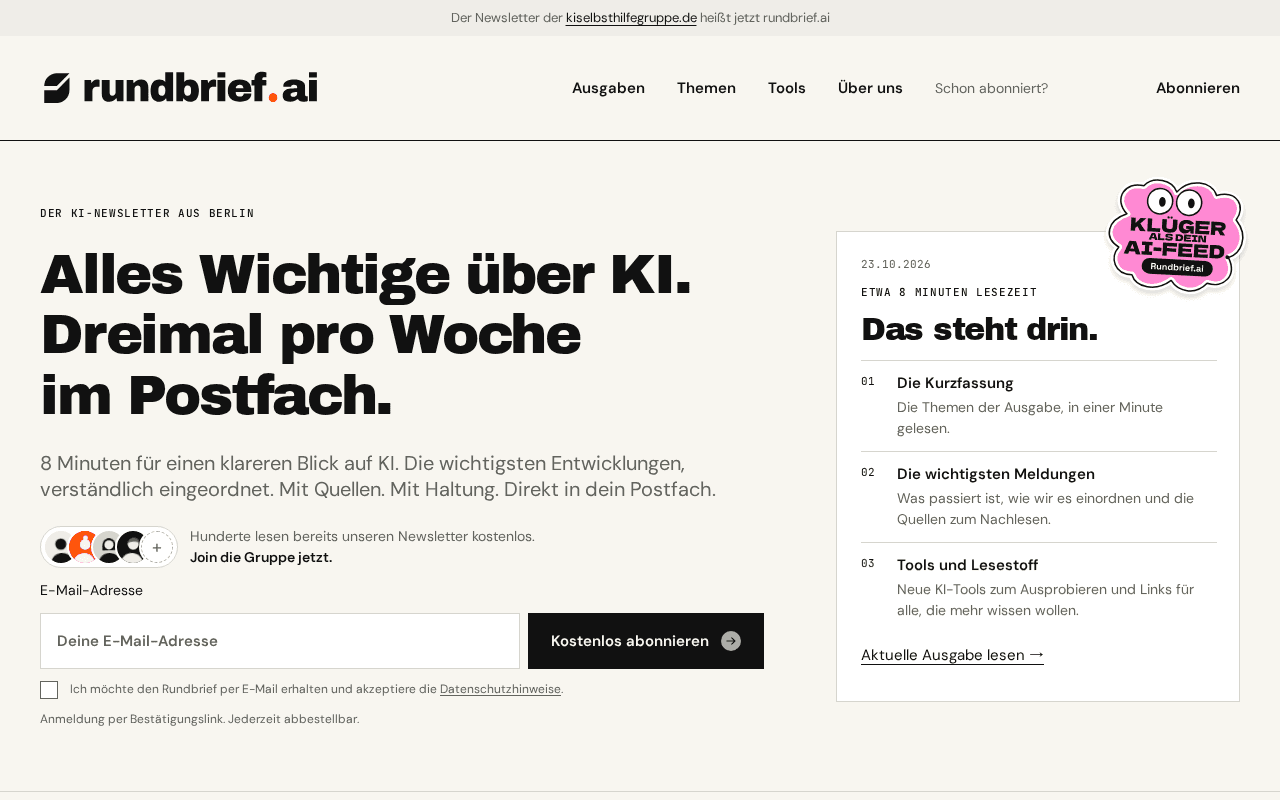The width and height of the screenshot is (1280, 800).
Task: Click the Schon abonniert? link
Action: click(x=991, y=88)
